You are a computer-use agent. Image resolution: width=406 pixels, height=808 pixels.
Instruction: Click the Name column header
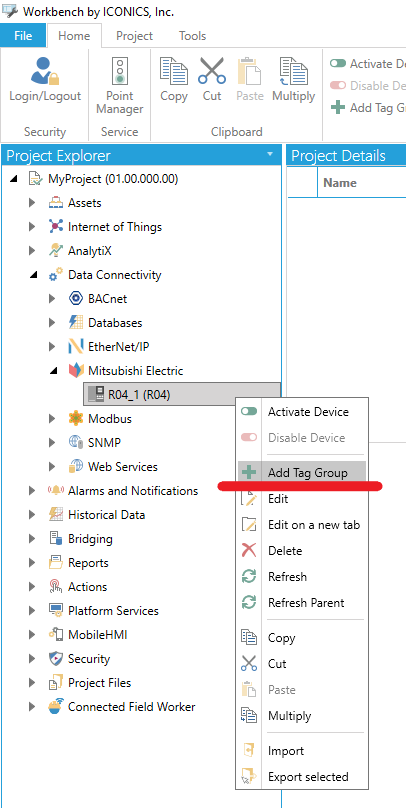pos(340,183)
